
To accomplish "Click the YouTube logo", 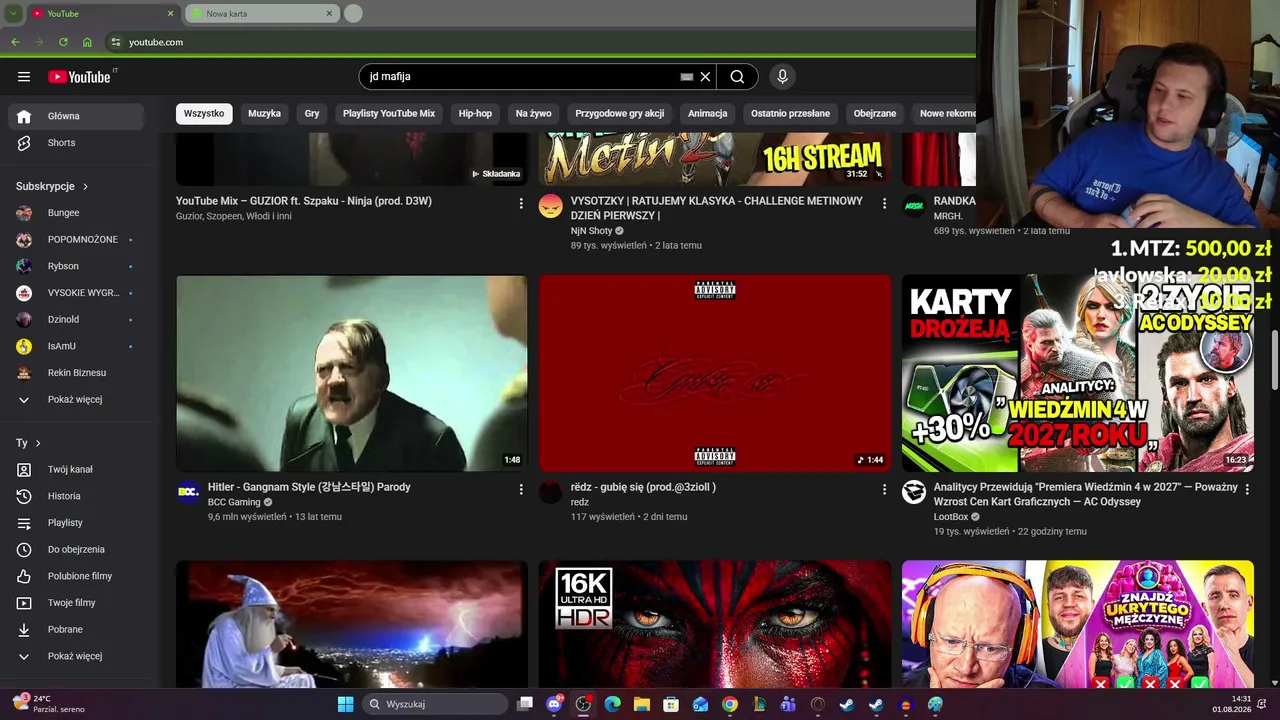I will 79,77.
